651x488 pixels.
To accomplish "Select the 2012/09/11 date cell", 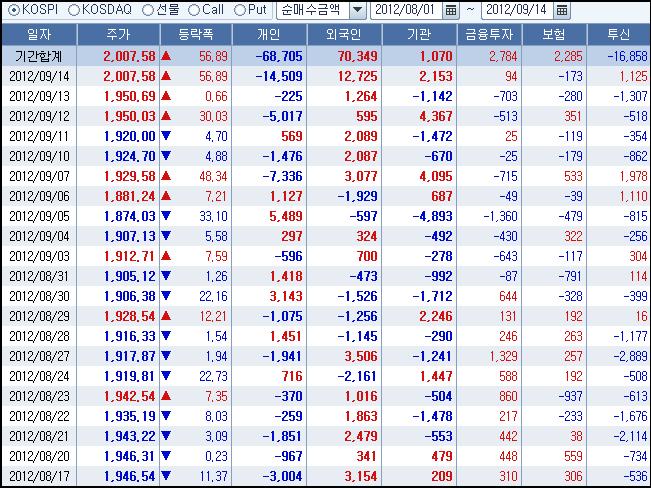I will tap(39, 136).
